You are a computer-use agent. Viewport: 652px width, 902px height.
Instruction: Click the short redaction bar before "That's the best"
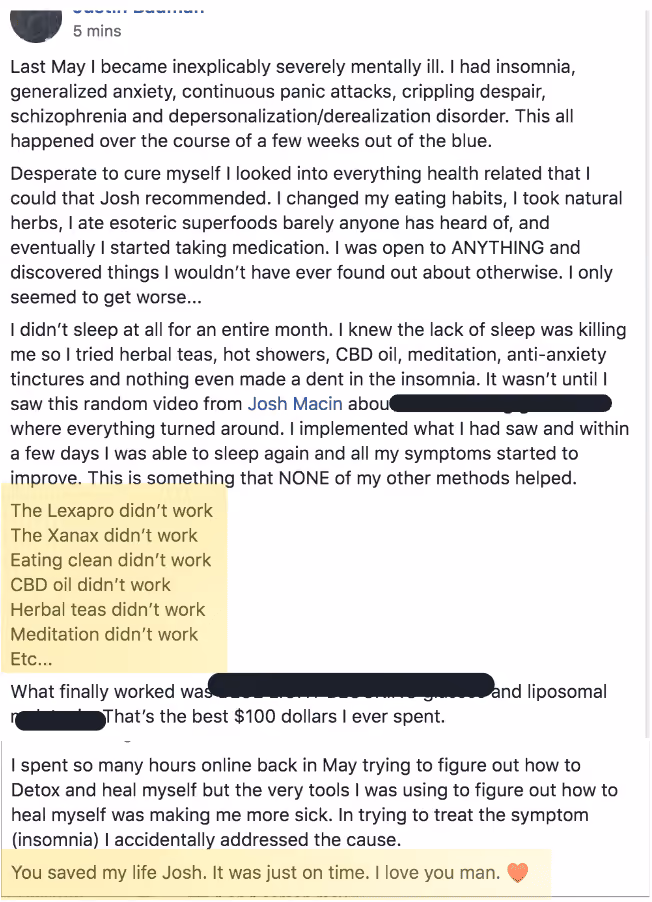(60, 720)
